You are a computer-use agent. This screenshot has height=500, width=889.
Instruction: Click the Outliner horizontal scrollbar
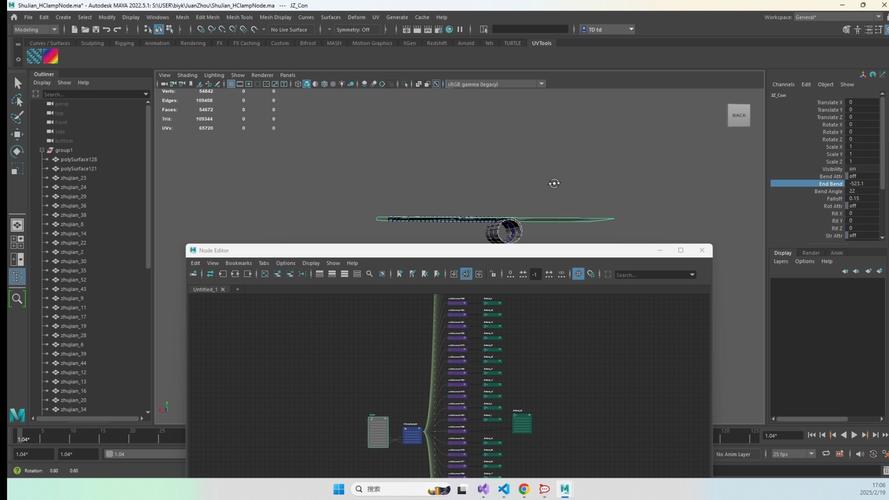(x=88, y=418)
